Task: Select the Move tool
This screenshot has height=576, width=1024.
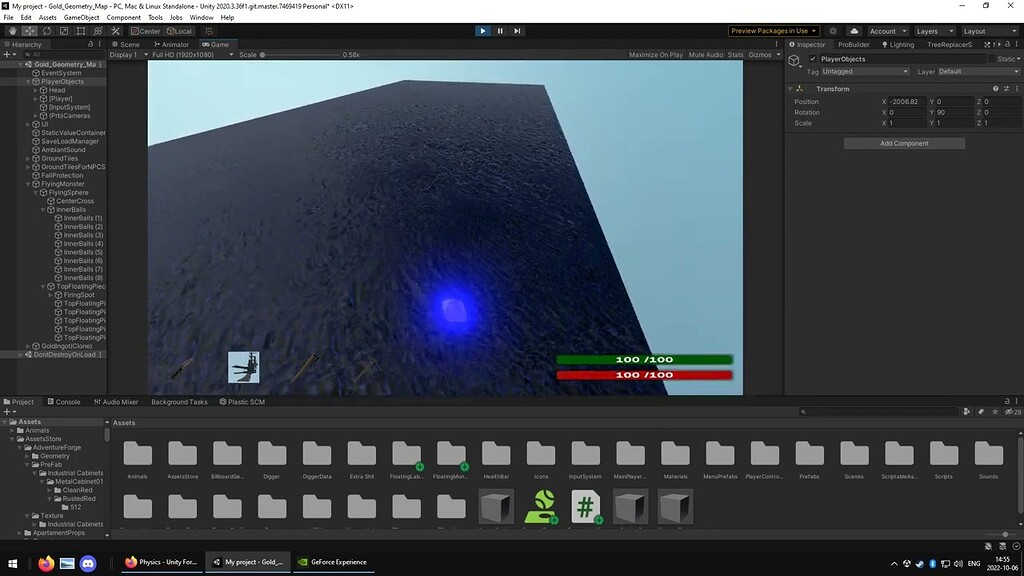Action: (30, 31)
